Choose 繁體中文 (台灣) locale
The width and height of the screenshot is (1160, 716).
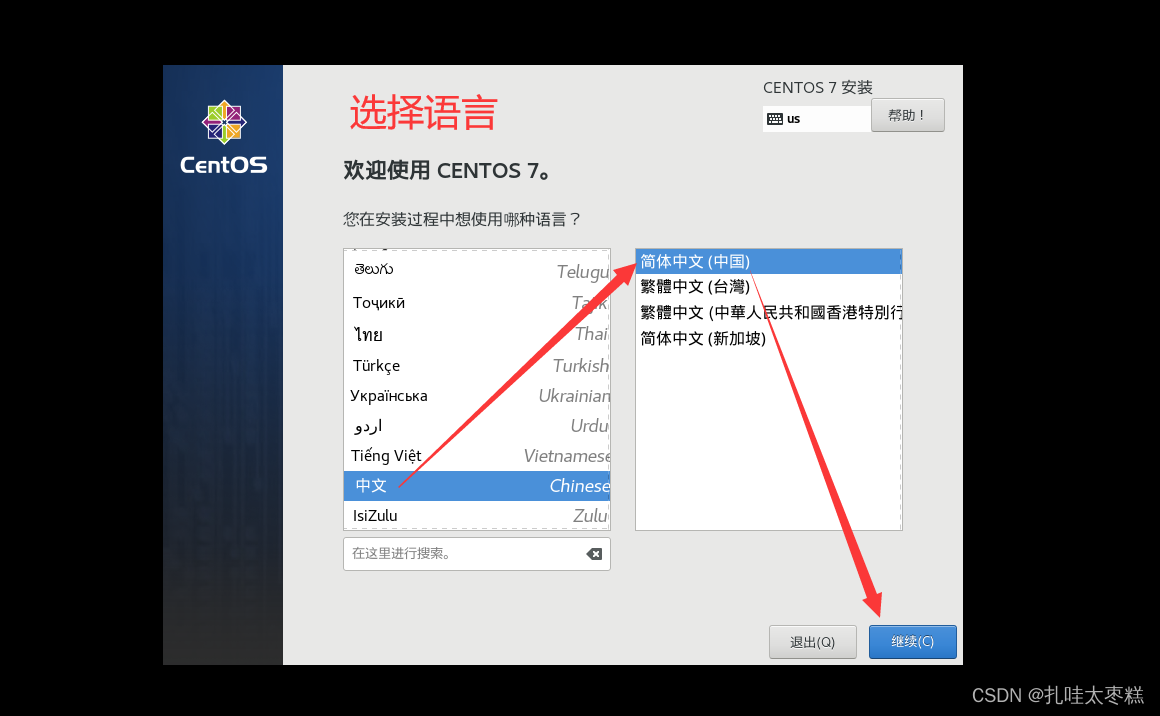coord(769,287)
